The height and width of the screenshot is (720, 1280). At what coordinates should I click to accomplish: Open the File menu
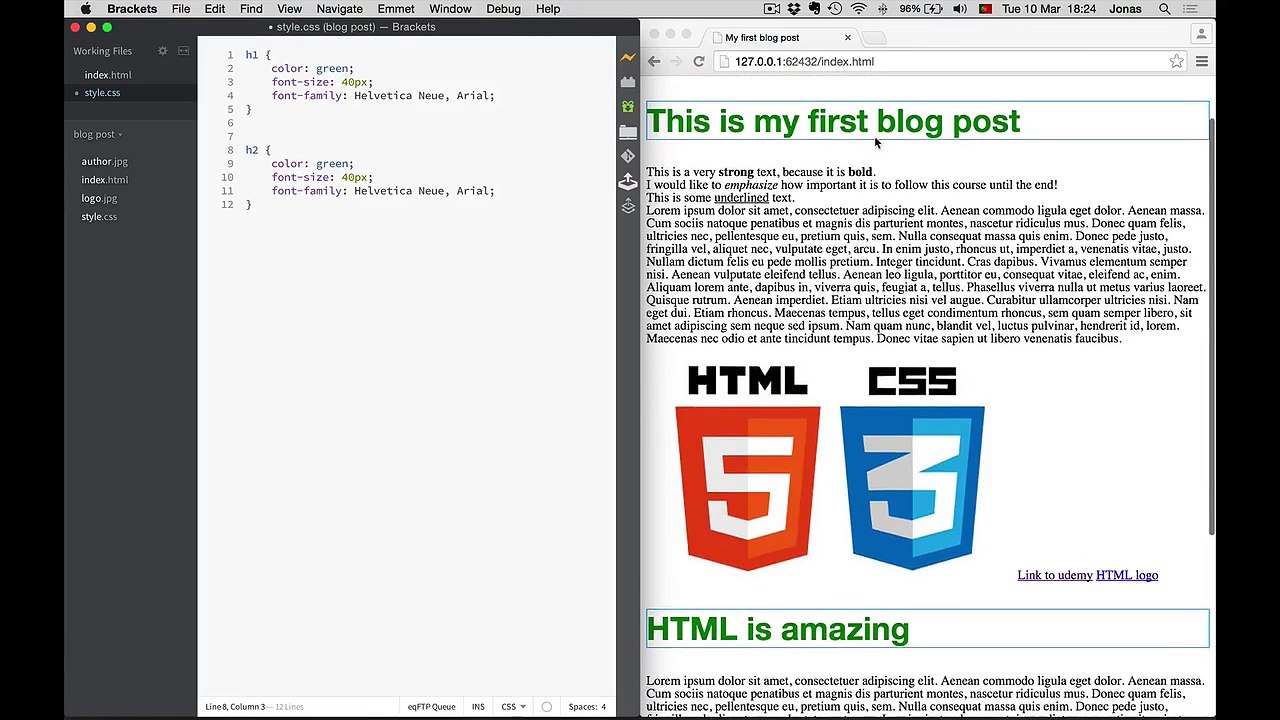coord(181,9)
